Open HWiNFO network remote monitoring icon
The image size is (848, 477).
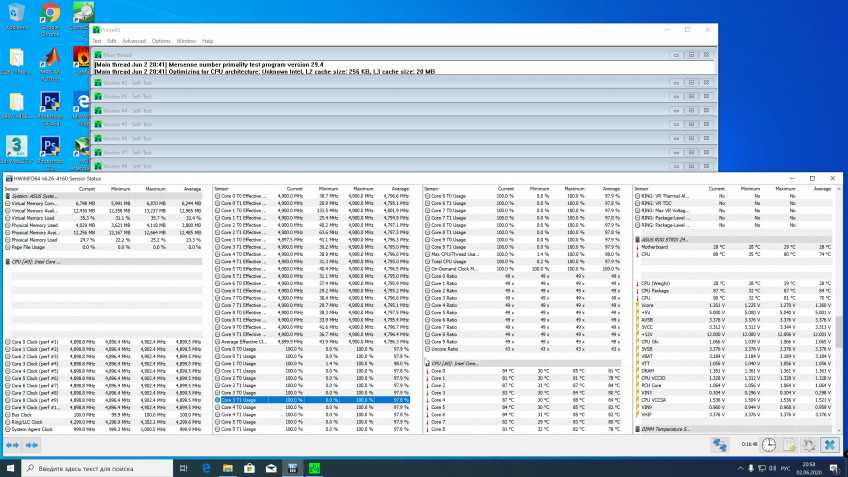(x=720, y=445)
